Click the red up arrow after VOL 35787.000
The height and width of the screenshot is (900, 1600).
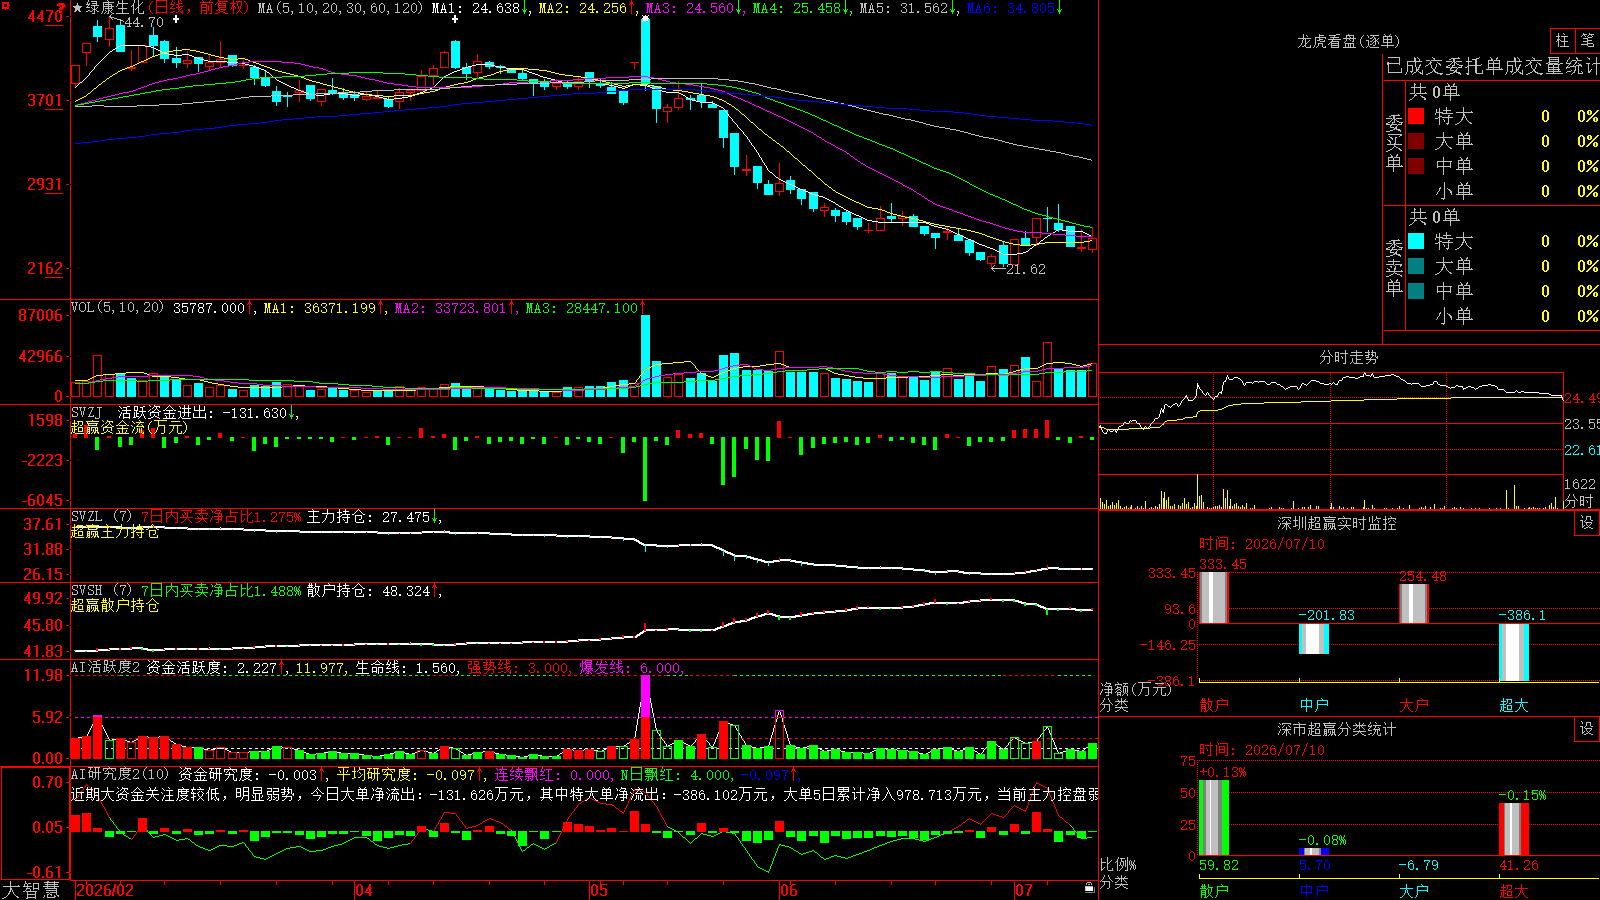pyautogui.click(x=251, y=308)
